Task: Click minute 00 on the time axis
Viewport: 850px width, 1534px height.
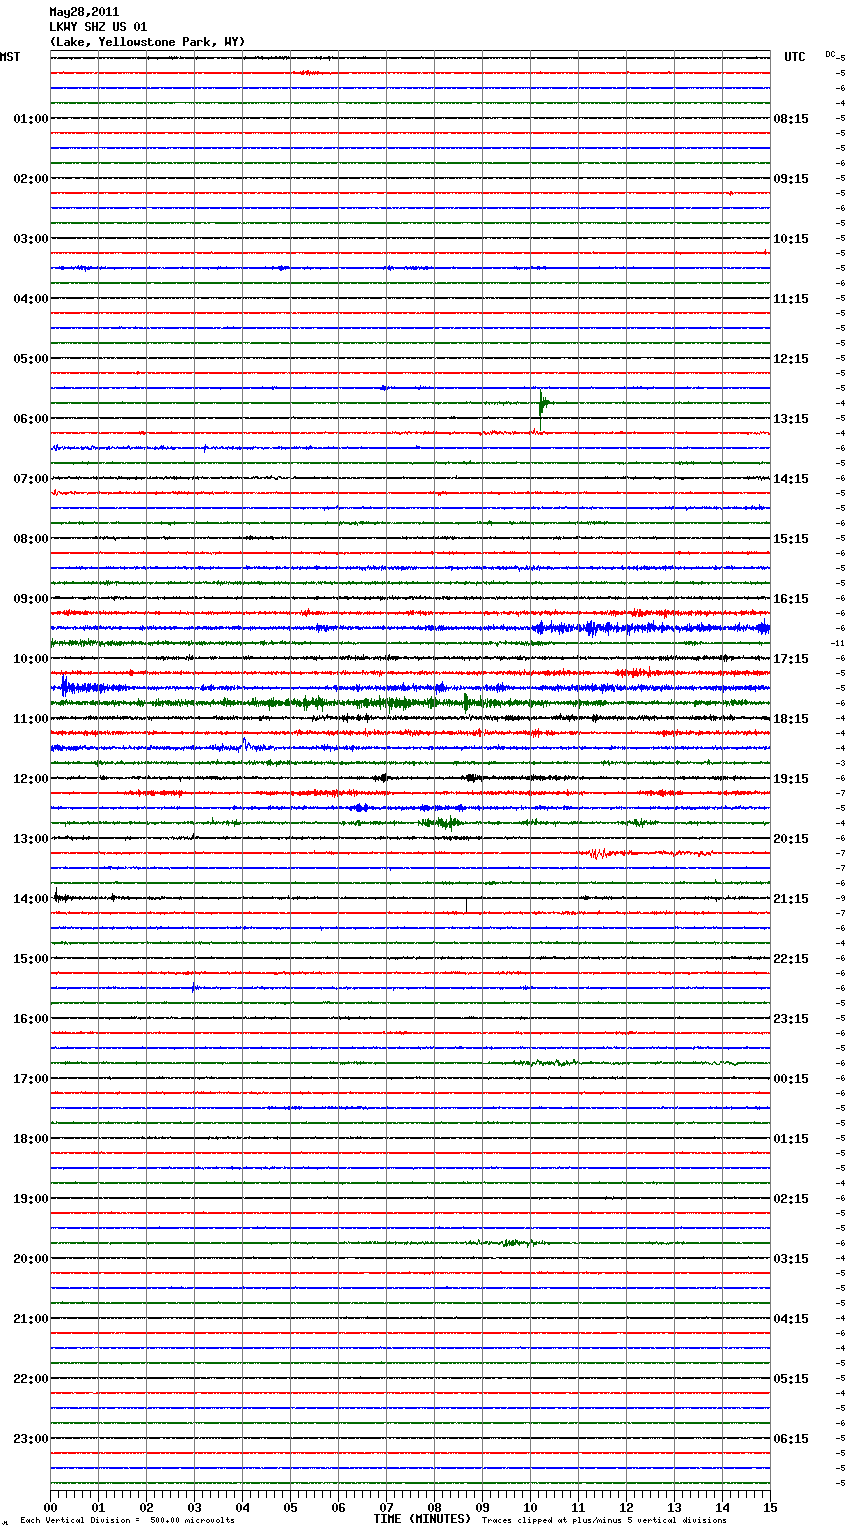Action: (x=50, y=1507)
